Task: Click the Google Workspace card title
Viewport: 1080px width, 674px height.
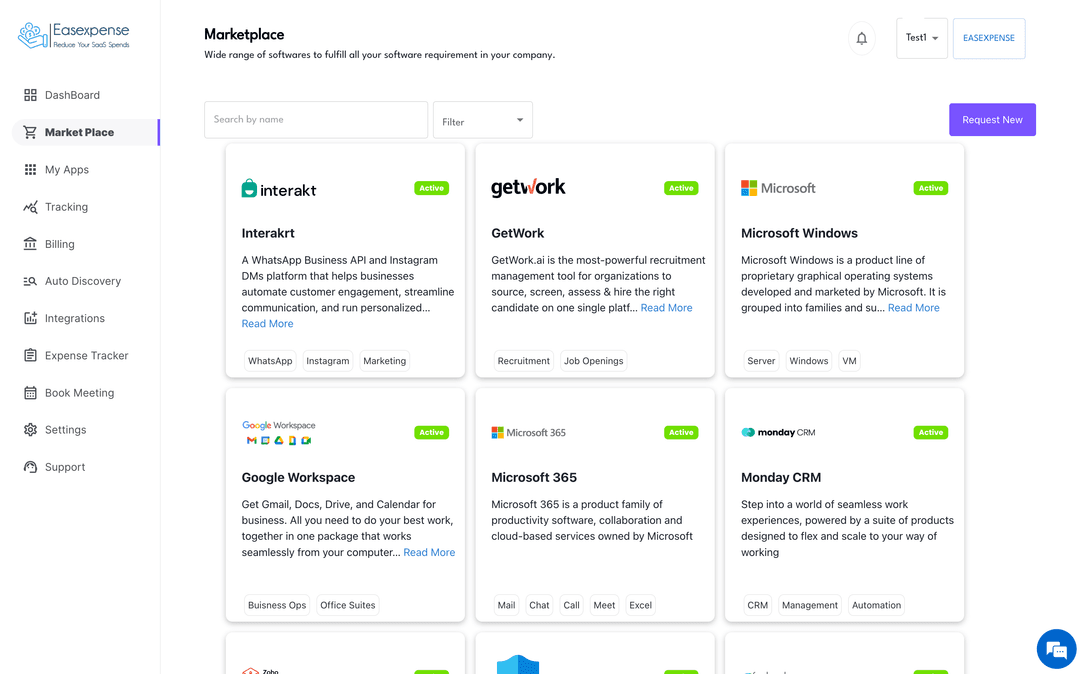Action: pyautogui.click(x=298, y=478)
